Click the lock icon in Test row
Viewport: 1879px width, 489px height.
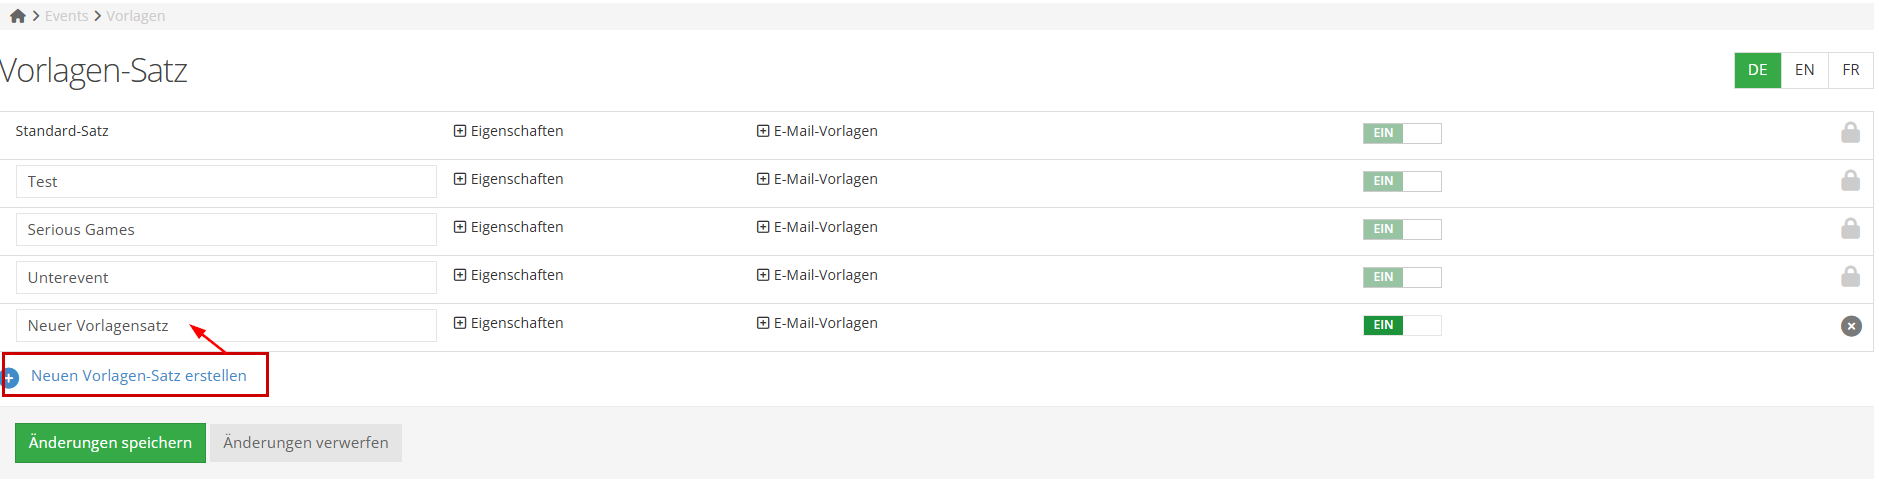click(1850, 180)
